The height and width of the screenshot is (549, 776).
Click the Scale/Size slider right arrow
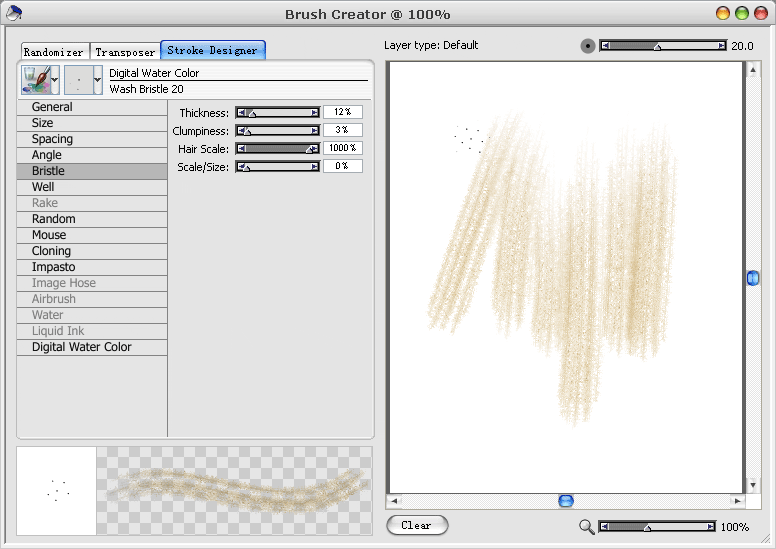(x=315, y=167)
